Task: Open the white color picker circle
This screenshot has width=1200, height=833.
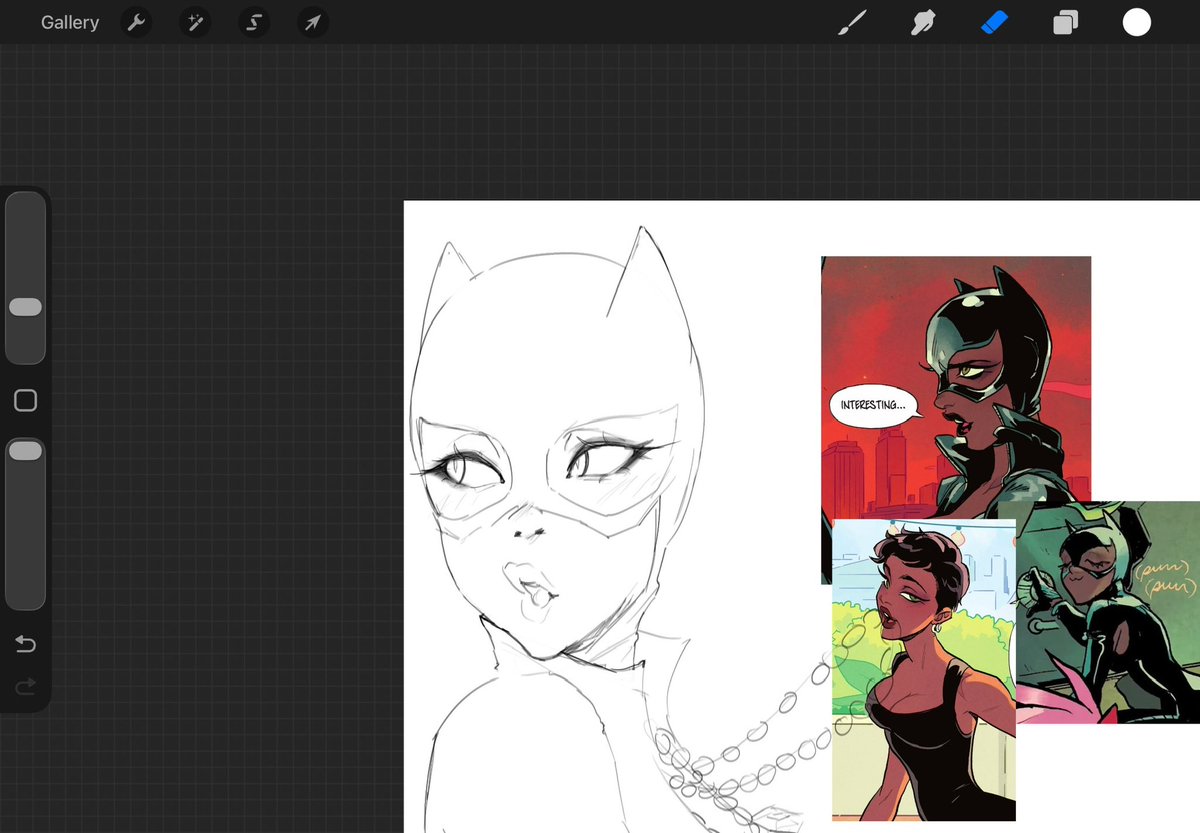Action: tap(1137, 22)
